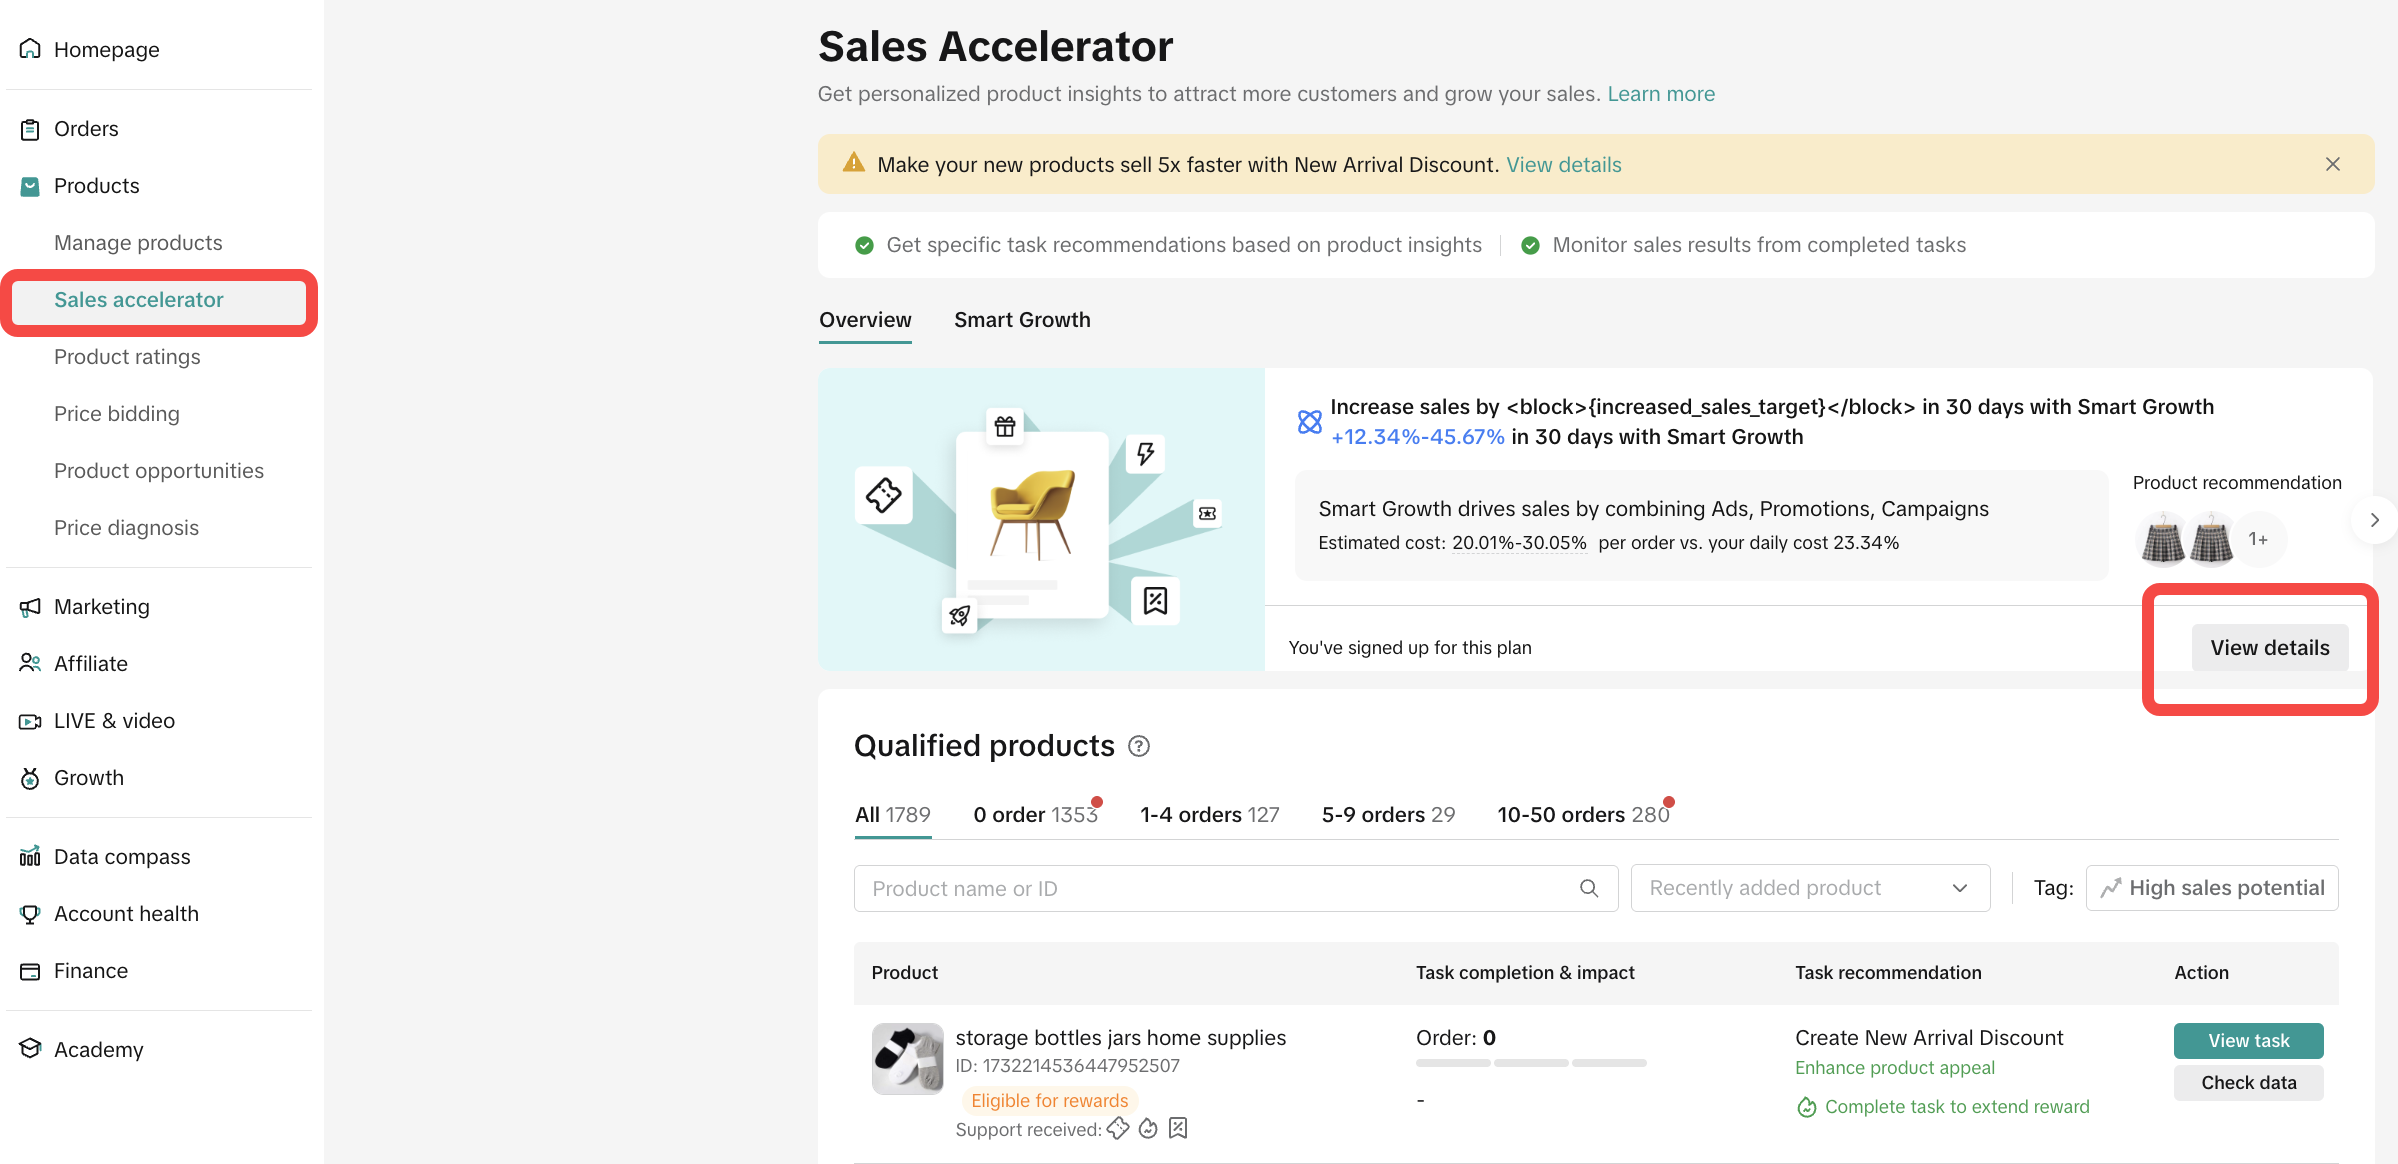Click the storage bottles product thumbnail

point(907,1058)
